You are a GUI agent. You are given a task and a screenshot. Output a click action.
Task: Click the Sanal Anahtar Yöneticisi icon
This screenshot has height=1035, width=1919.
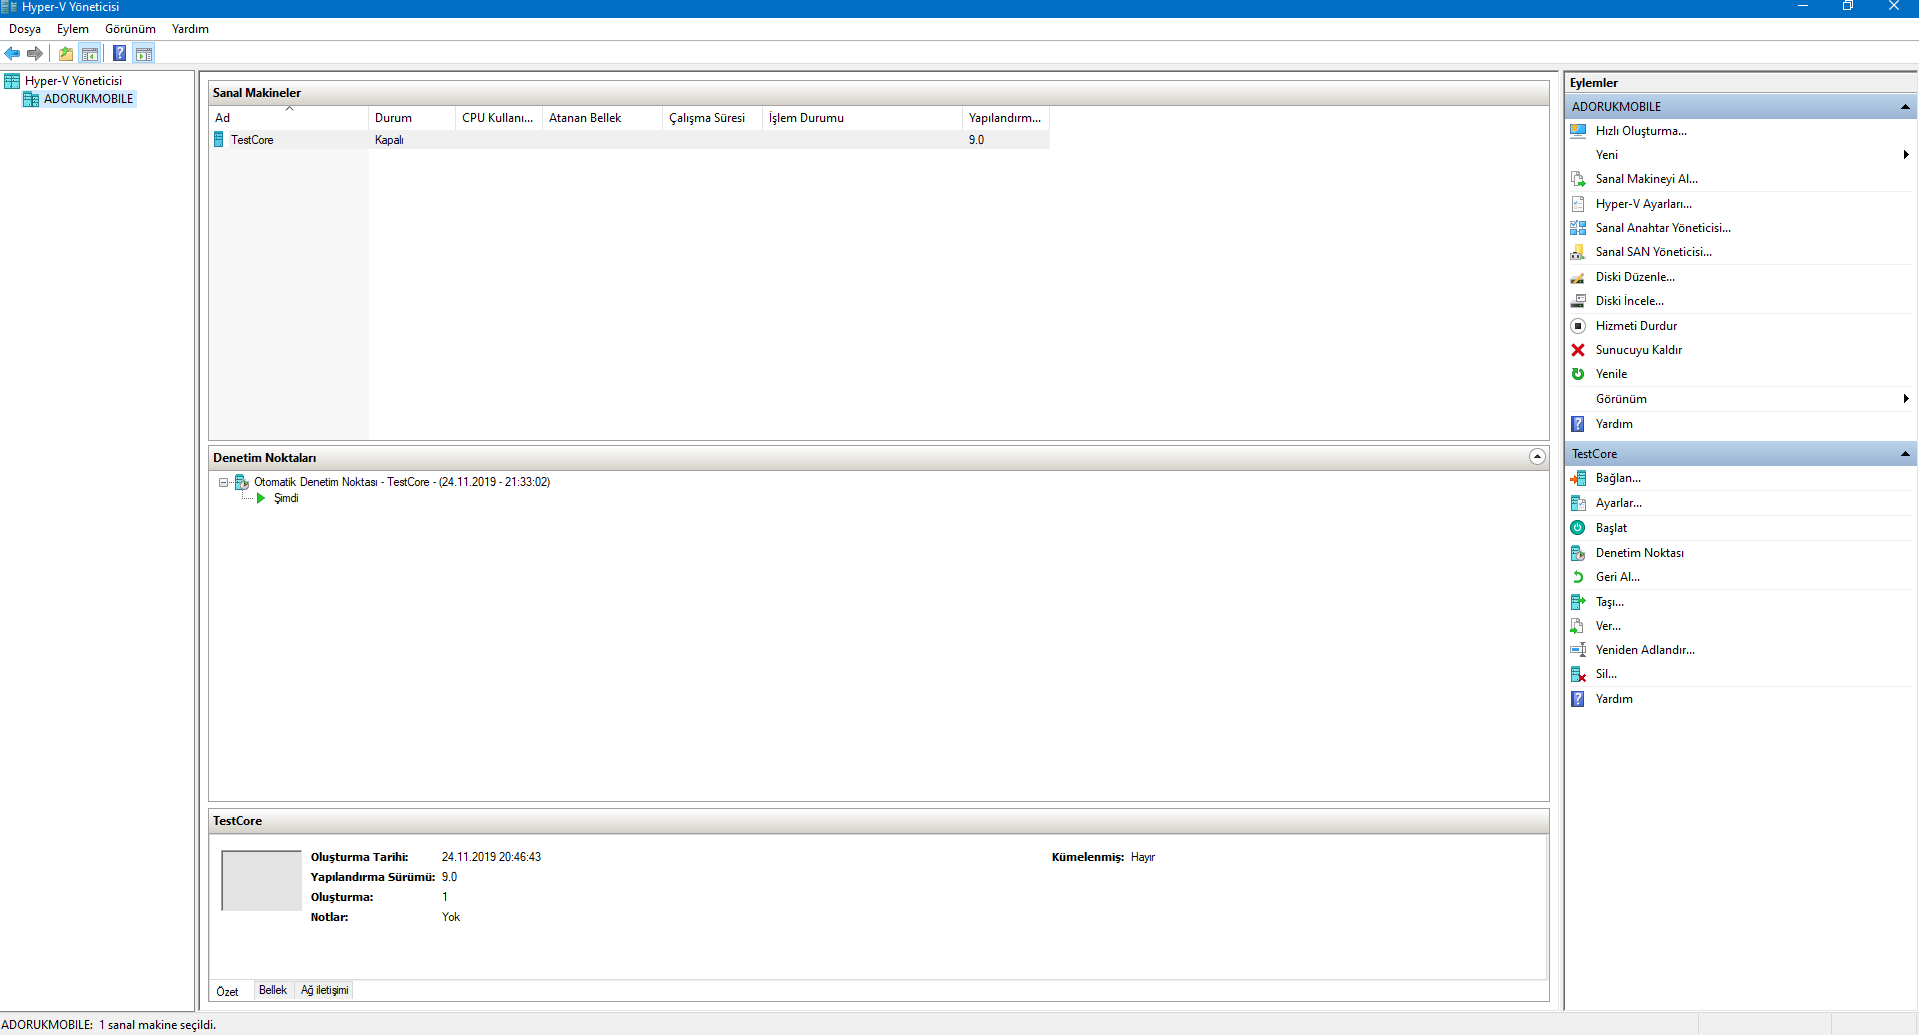[1578, 228]
